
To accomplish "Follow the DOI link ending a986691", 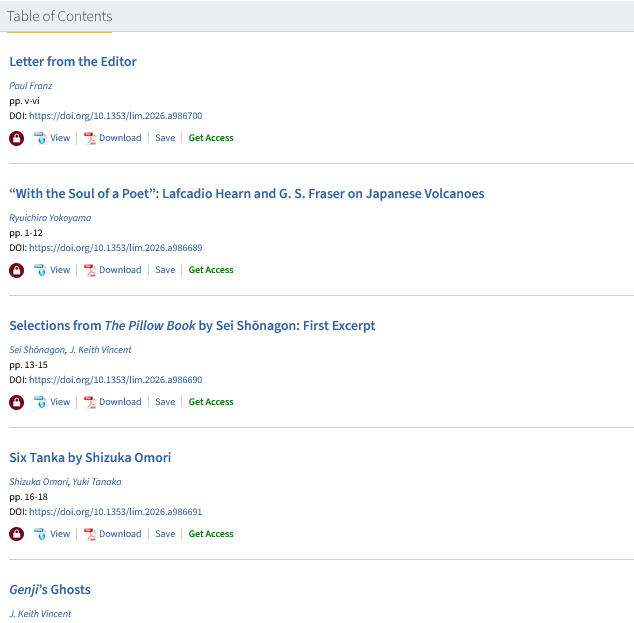I will [x=116, y=512].
